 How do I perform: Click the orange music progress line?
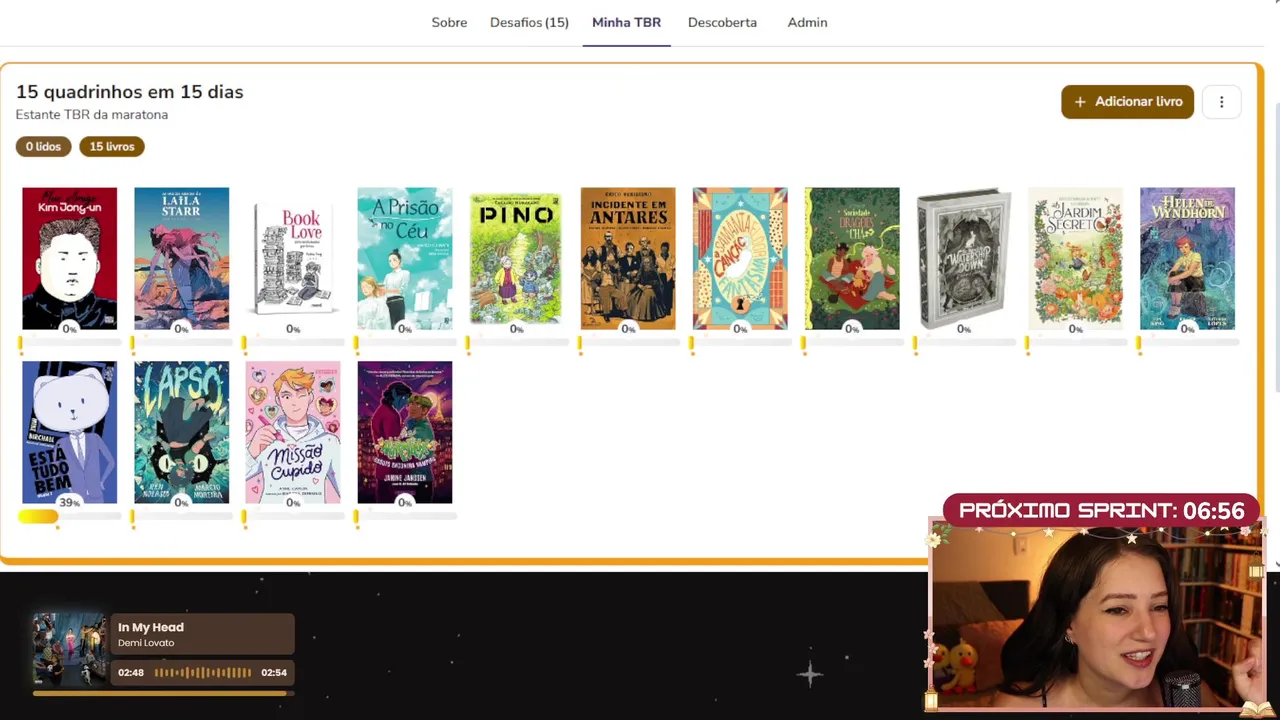pyautogui.click(x=162, y=693)
